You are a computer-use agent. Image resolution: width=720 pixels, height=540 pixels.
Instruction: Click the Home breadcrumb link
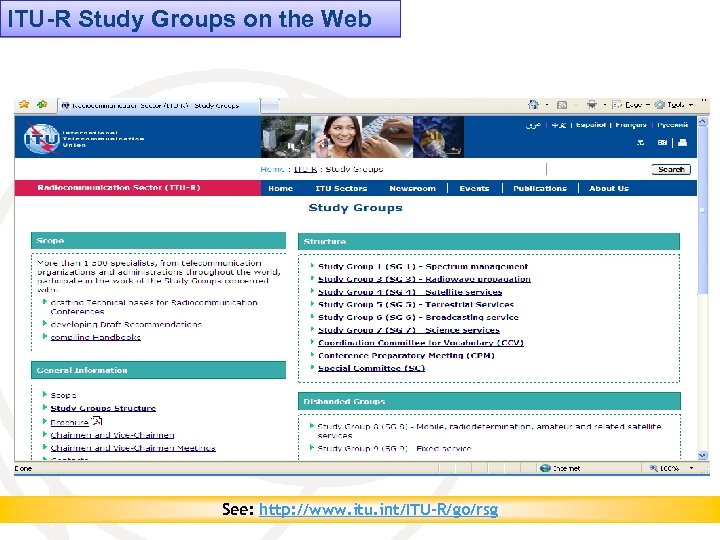point(272,169)
